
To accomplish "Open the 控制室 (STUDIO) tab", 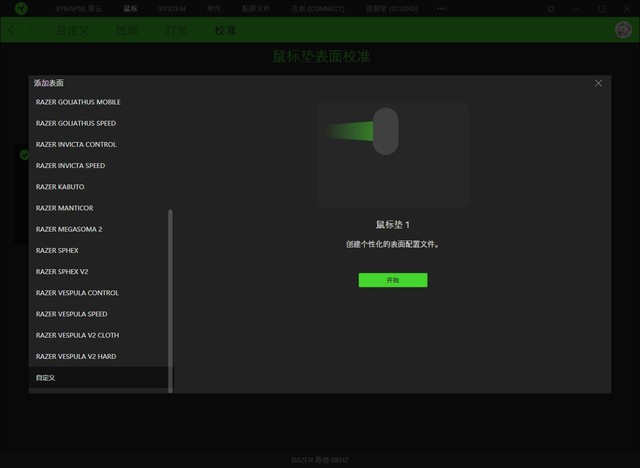I will point(392,9).
